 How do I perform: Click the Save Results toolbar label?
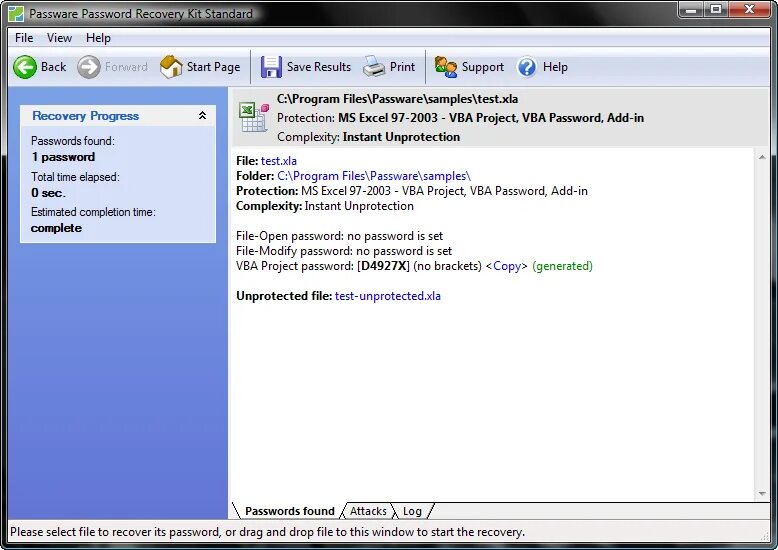click(319, 67)
